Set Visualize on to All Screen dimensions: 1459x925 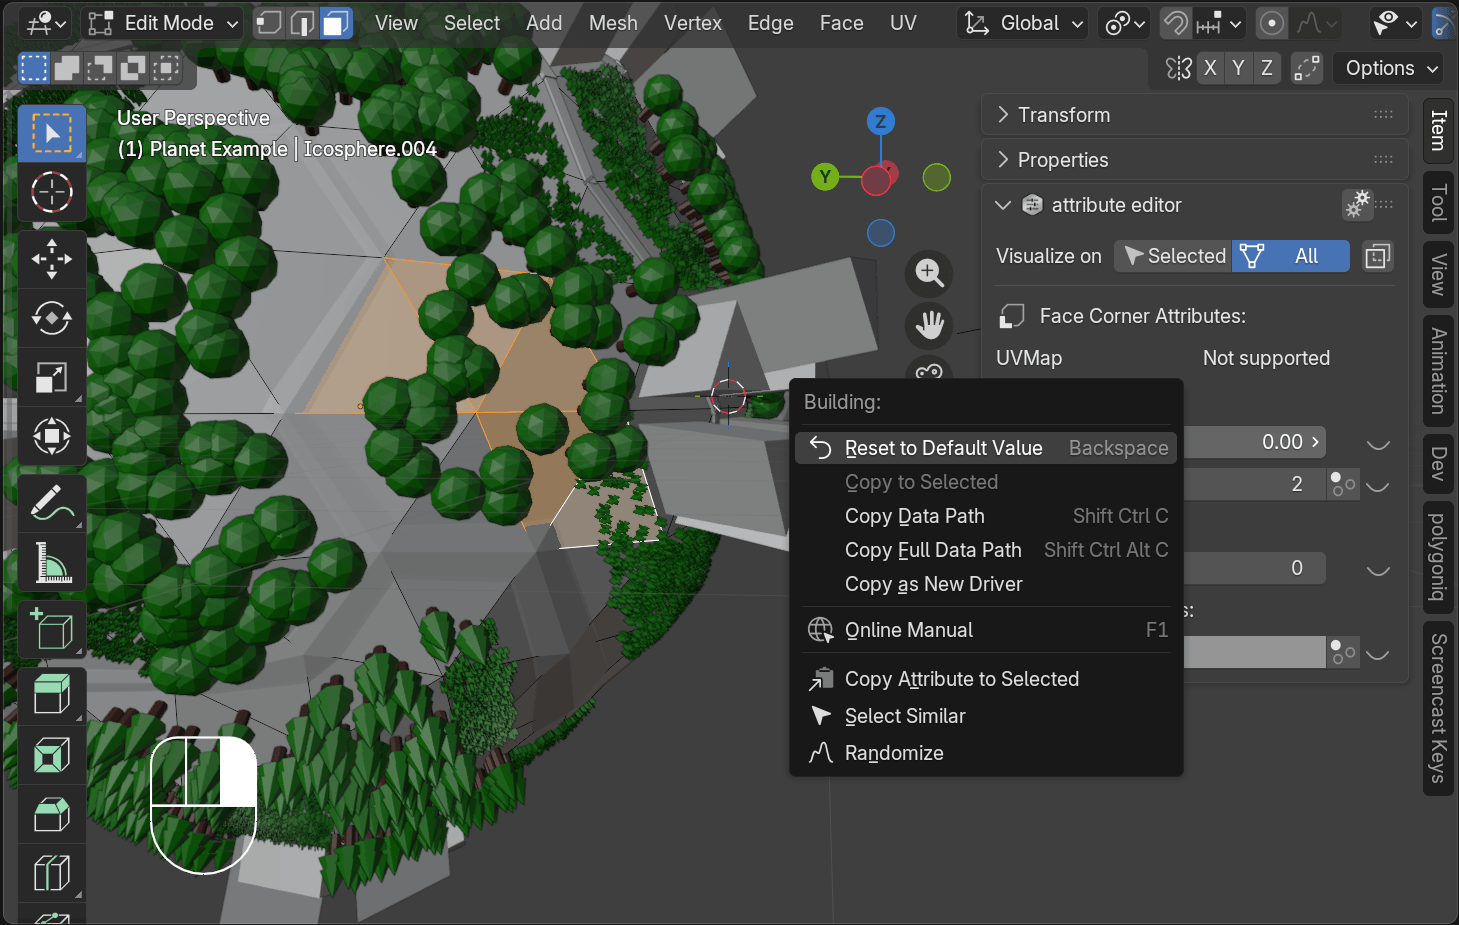point(1291,256)
